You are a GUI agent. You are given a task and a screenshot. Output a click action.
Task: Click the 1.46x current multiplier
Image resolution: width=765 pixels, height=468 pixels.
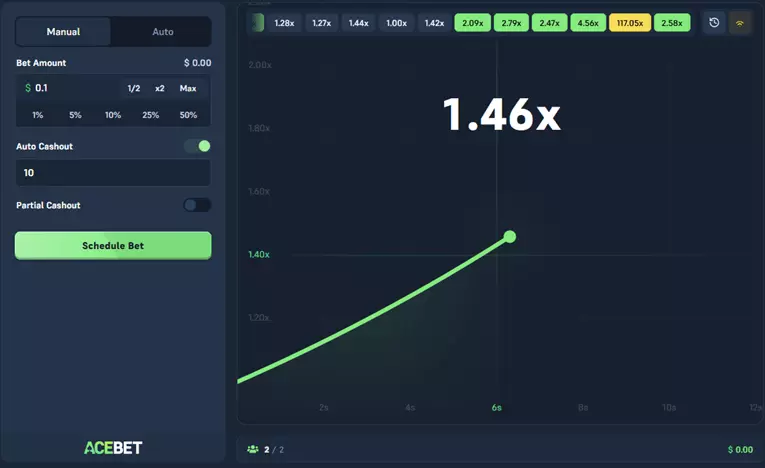502,115
